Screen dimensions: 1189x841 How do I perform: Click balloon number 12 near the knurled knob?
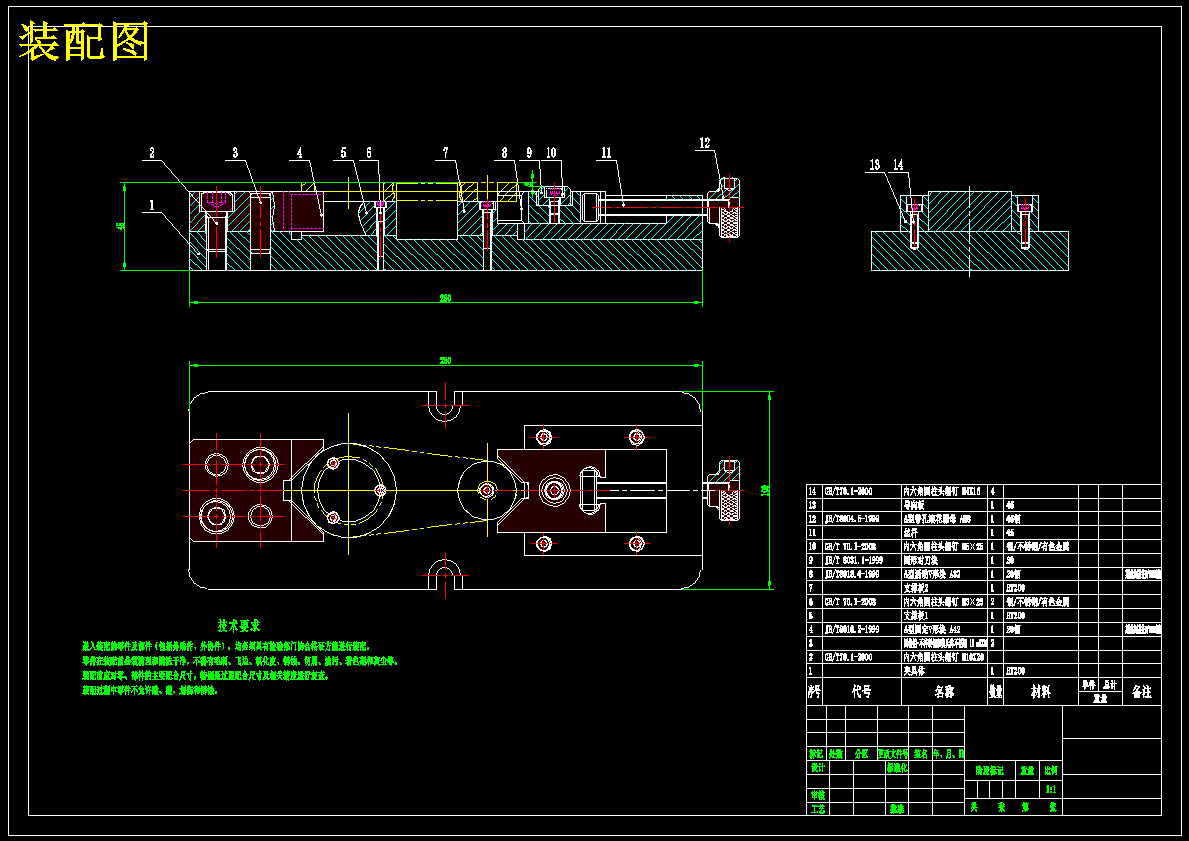pos(704,143)
